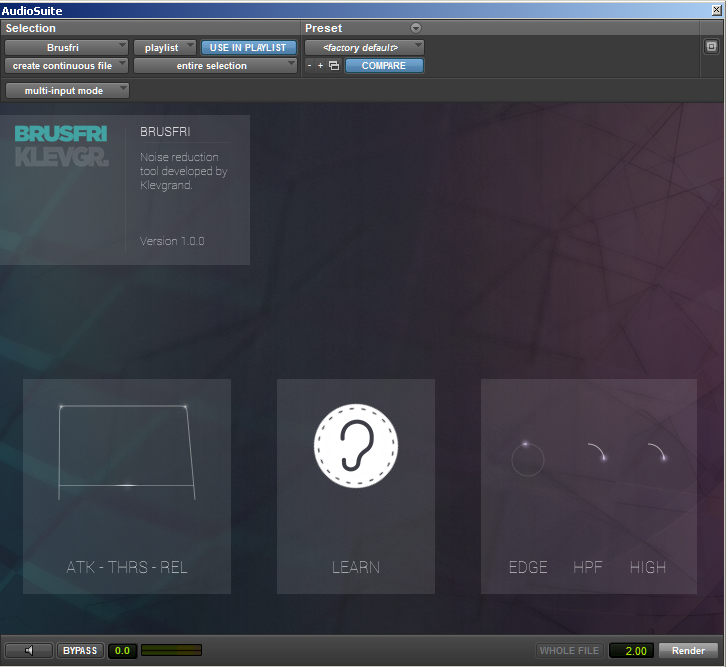
Task: Toggle the WHOLE FILE button
Action: click(569, 650)
